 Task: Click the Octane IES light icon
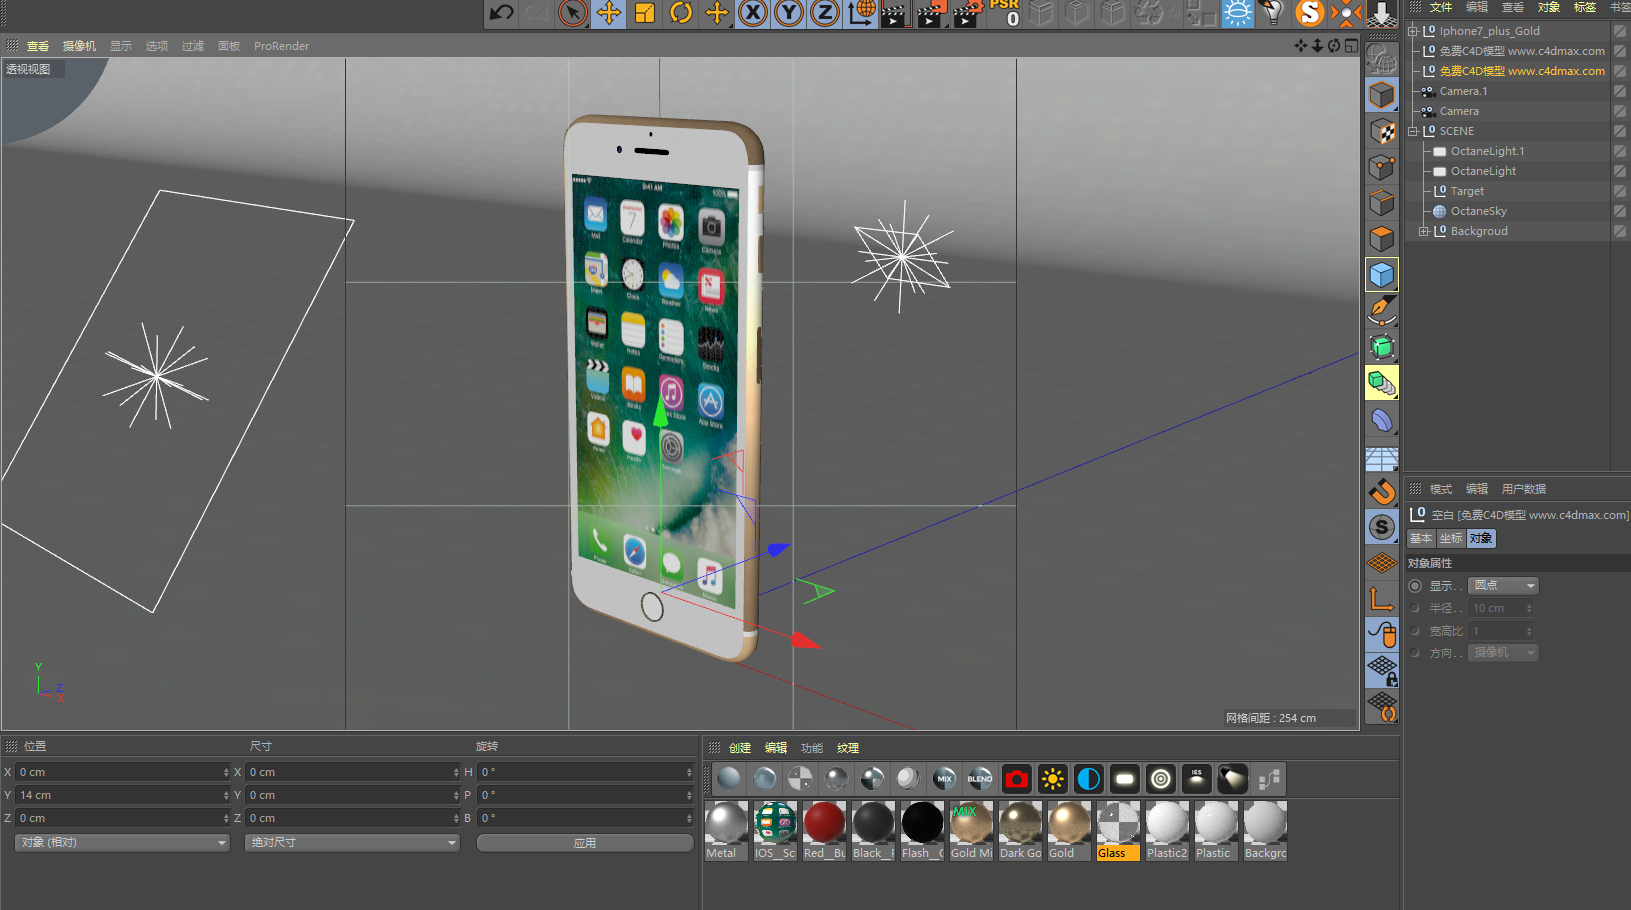point(1196,779)
